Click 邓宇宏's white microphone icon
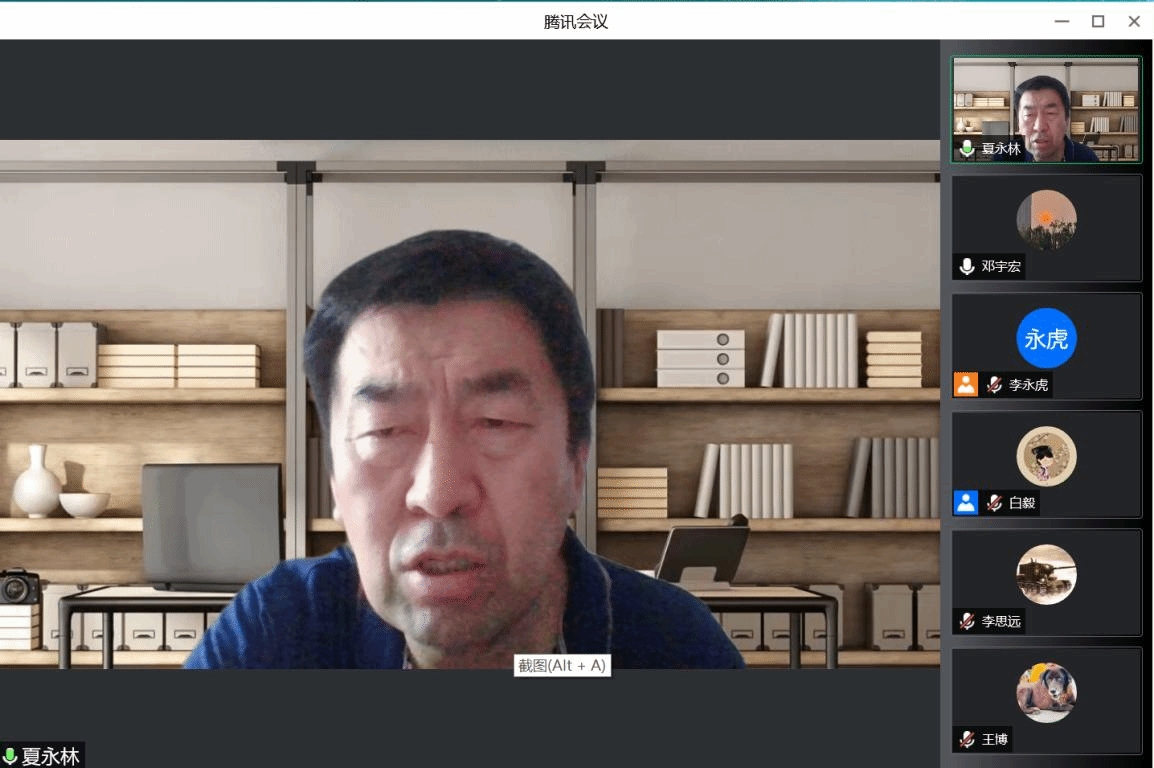 pos(967,267)
